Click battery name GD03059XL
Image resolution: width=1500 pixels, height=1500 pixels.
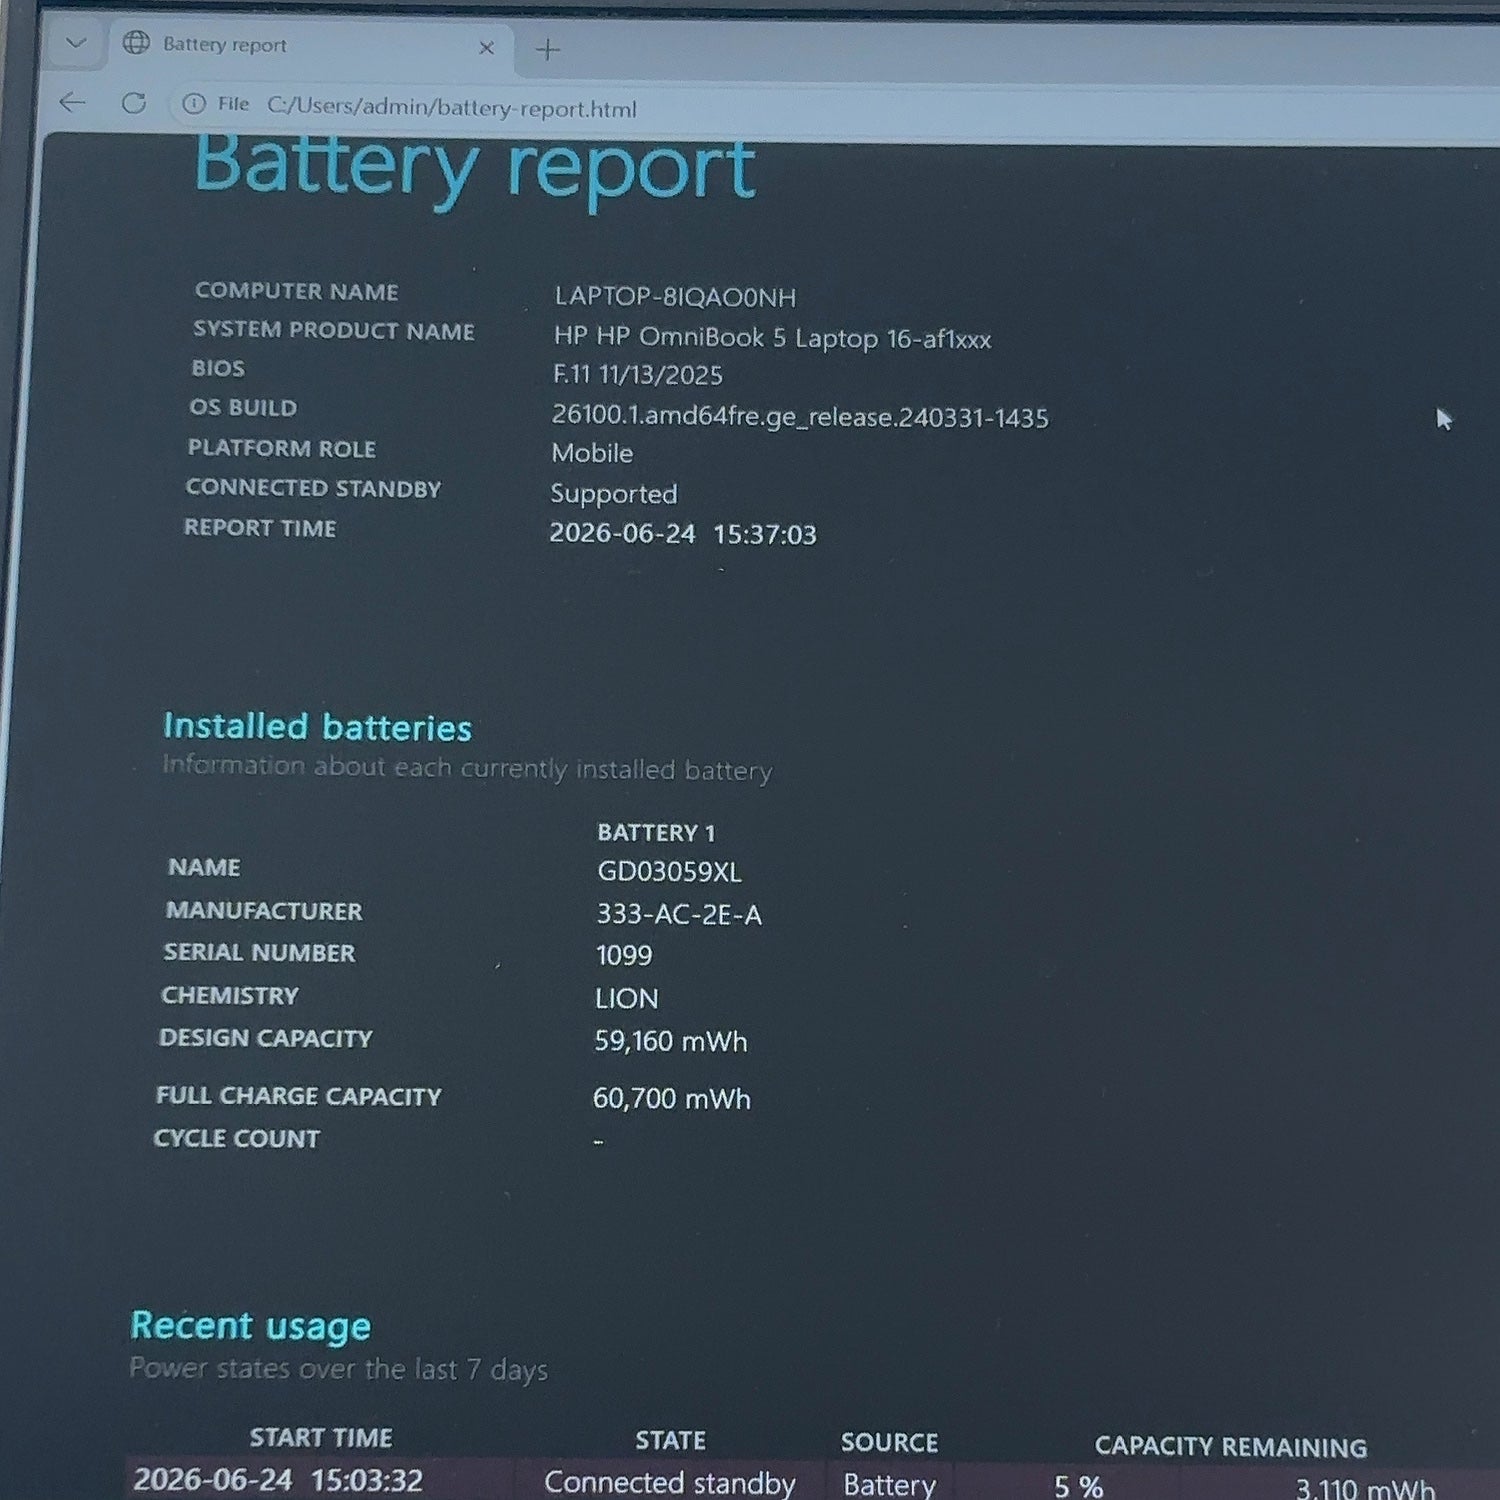pos(669,872)
